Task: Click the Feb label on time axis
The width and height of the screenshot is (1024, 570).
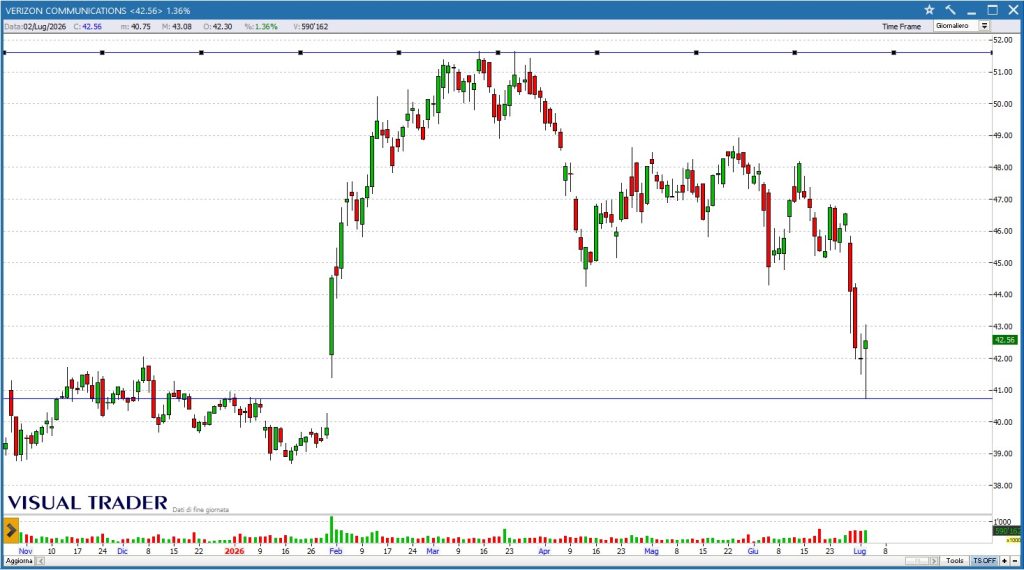Action: pos(336,551)
